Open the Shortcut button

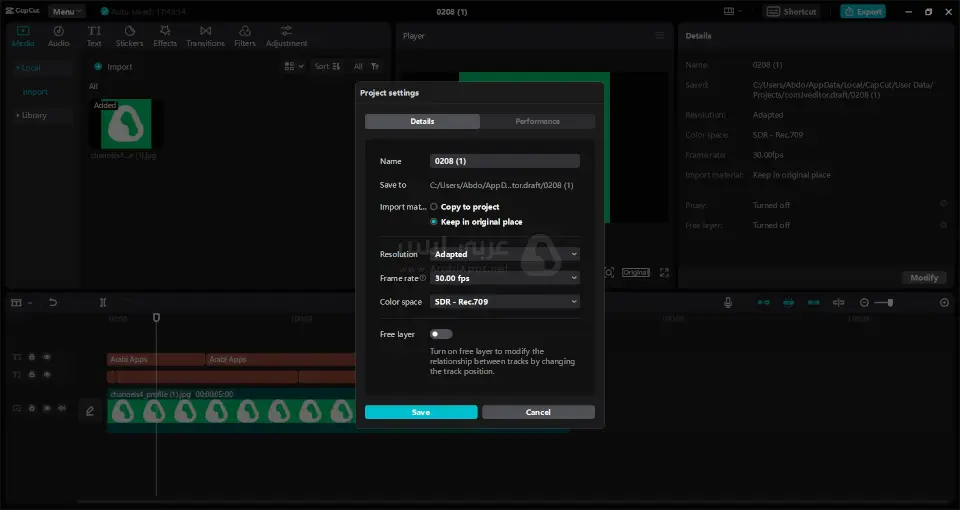791,11
